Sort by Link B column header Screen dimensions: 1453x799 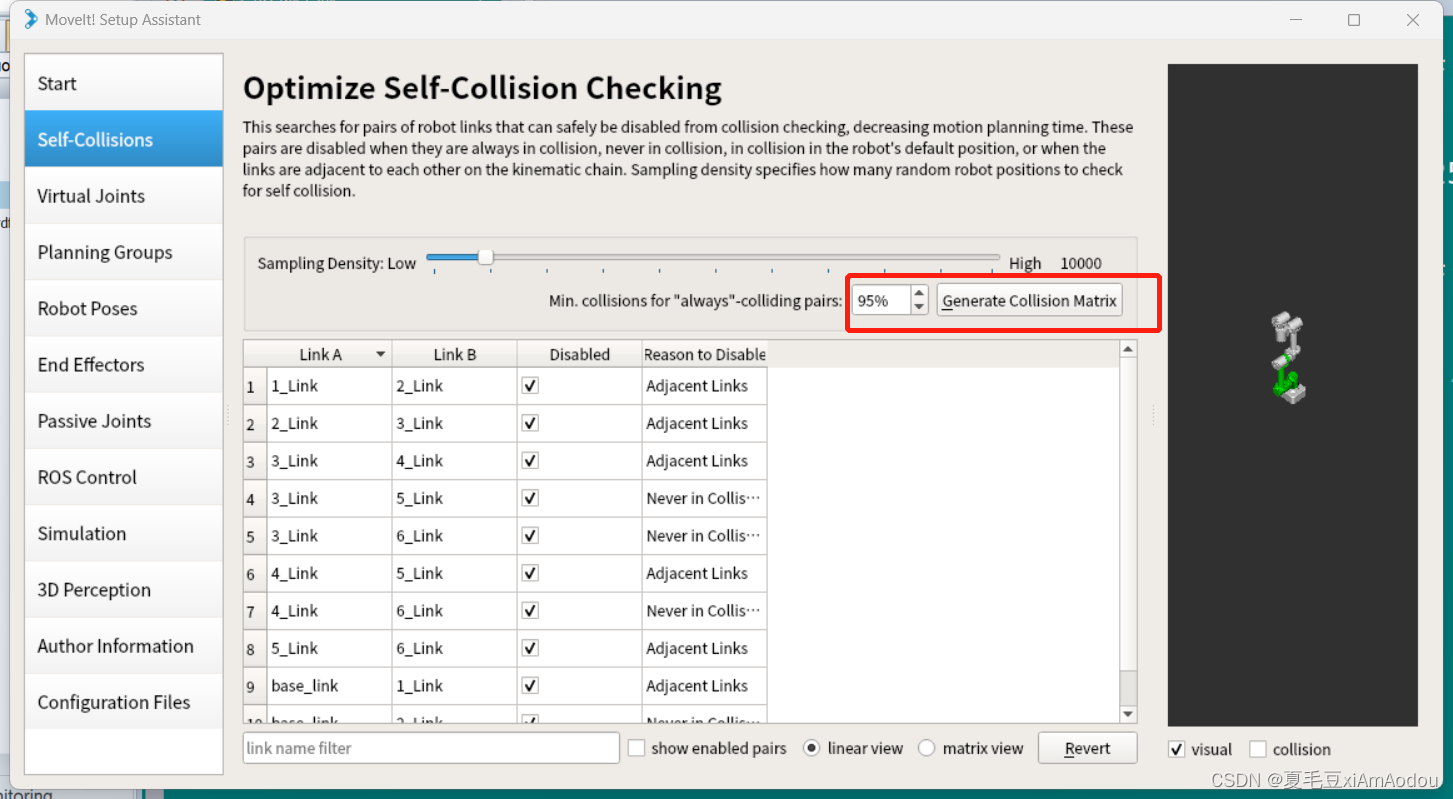[x=455, y=354]
